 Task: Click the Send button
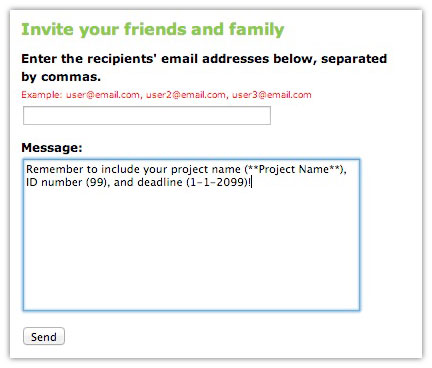44,336
